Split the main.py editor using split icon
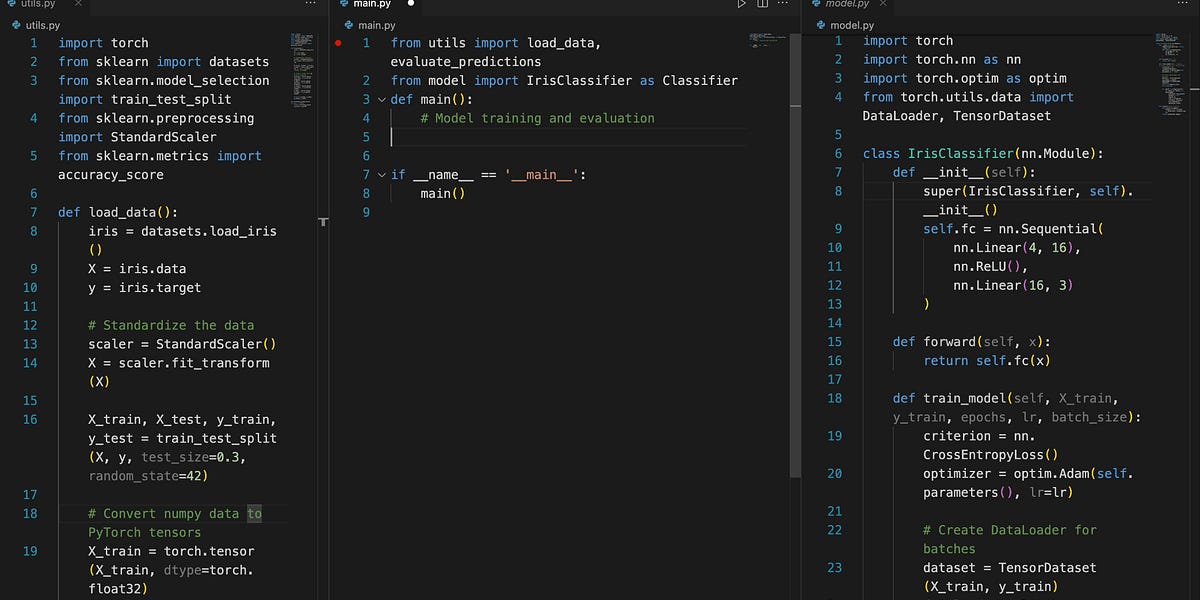Viewport: 1200px width, 600px height. [762, 5]
